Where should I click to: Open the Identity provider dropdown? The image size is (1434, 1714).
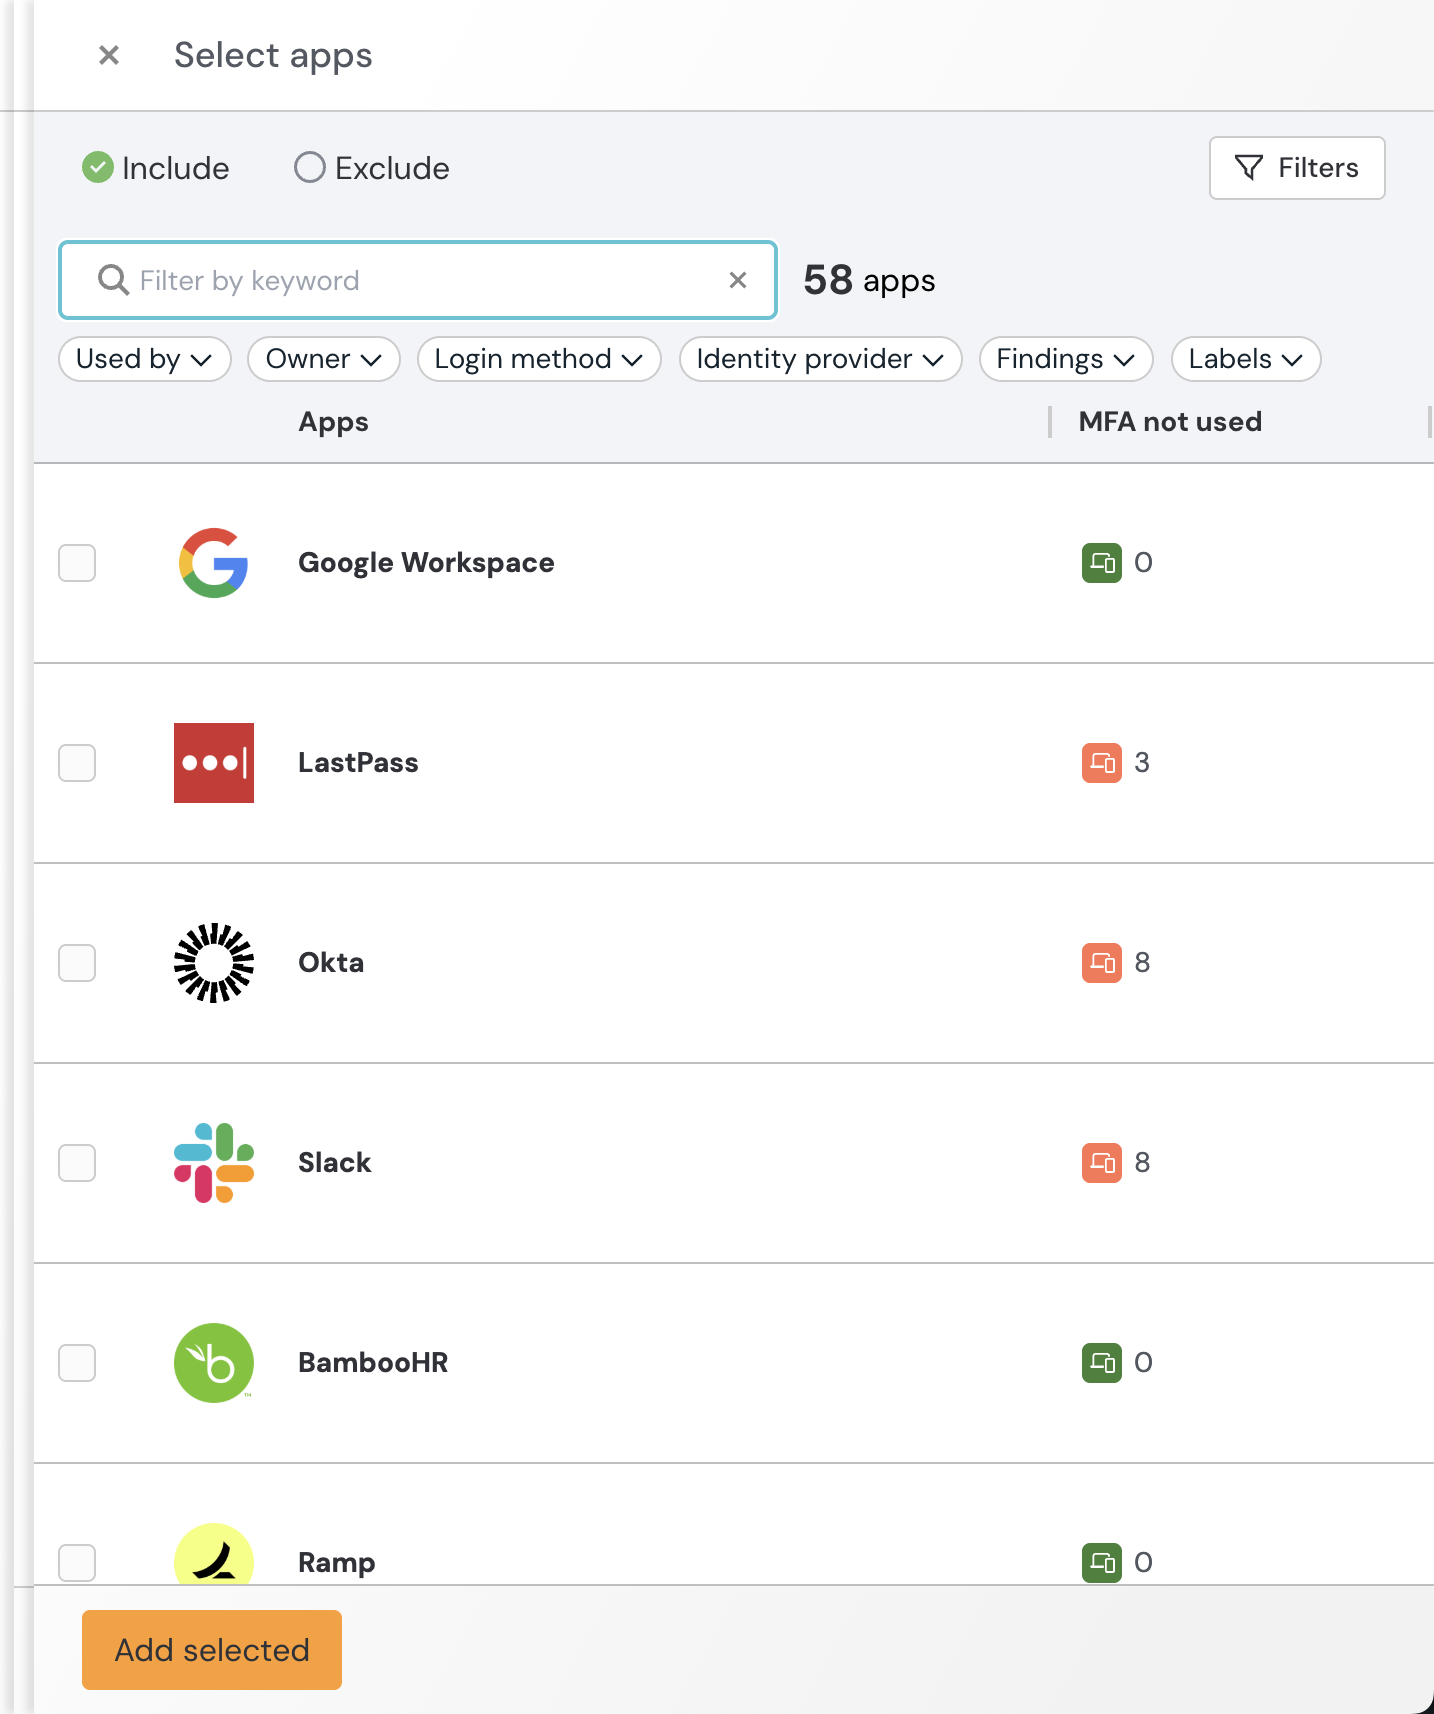(821, 359)
